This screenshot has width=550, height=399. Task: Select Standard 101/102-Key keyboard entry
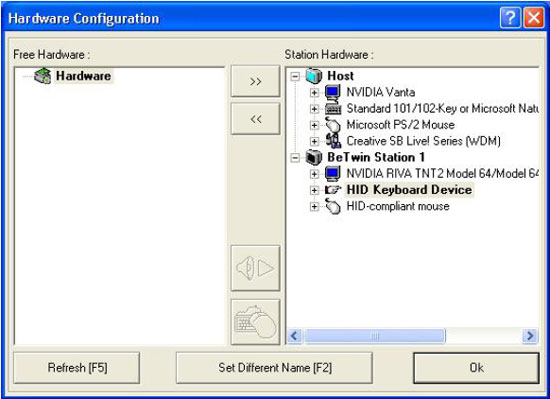click(x=442, y=109)
